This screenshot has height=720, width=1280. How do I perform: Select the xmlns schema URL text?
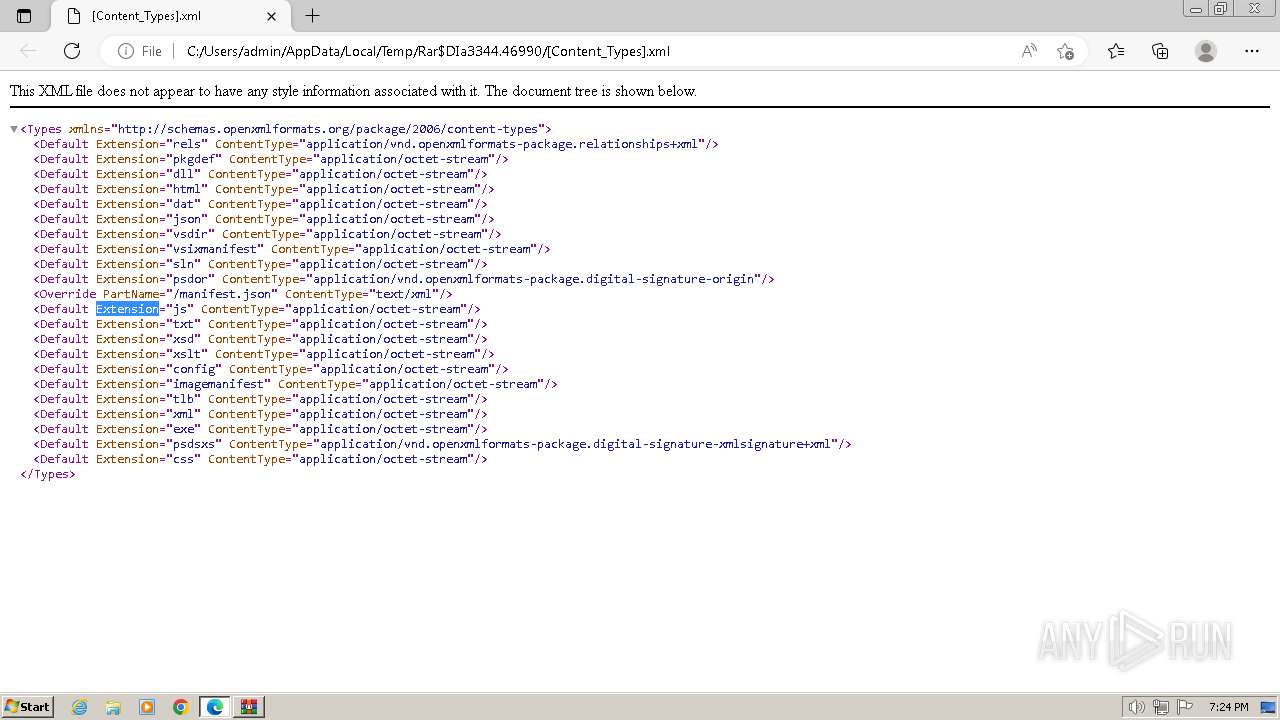tap(329, 129)
